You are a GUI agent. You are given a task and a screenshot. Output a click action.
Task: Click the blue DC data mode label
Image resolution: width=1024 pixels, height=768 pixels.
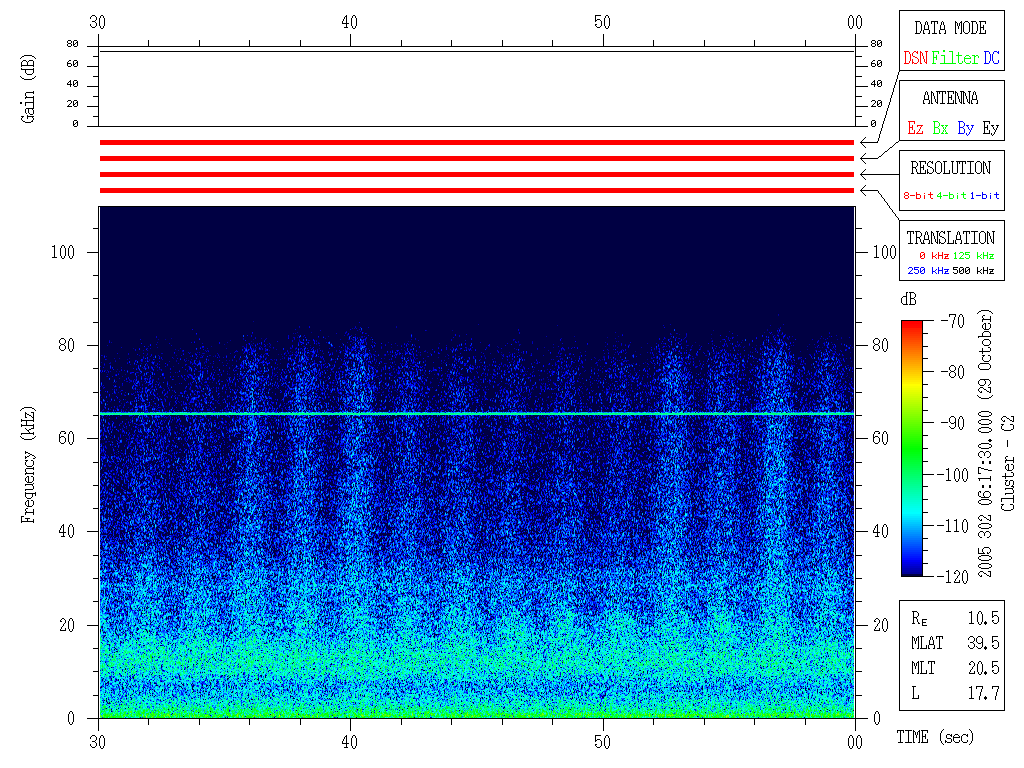click(991, 59)
